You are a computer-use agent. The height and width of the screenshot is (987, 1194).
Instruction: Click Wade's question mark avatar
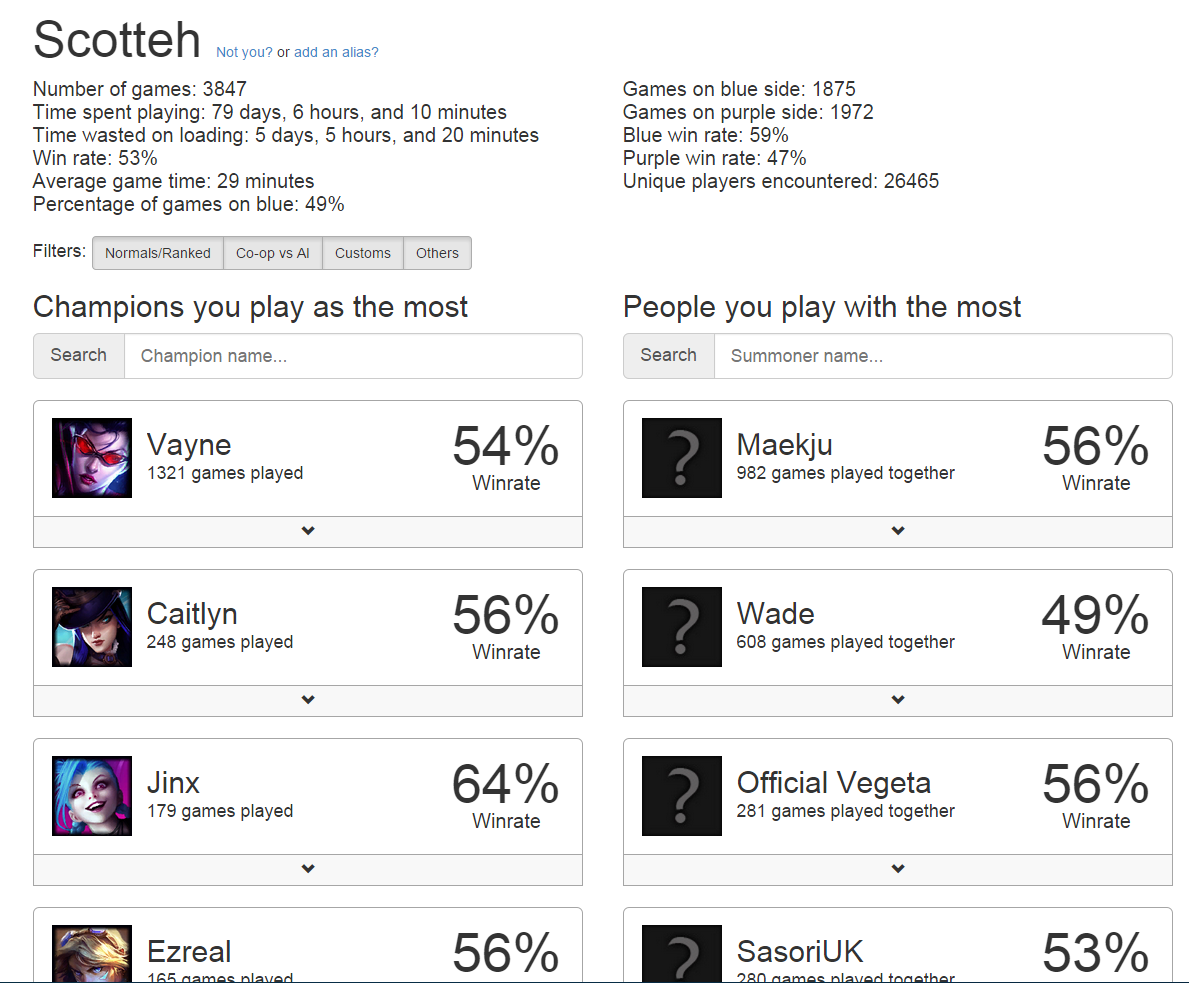(682, 627)
